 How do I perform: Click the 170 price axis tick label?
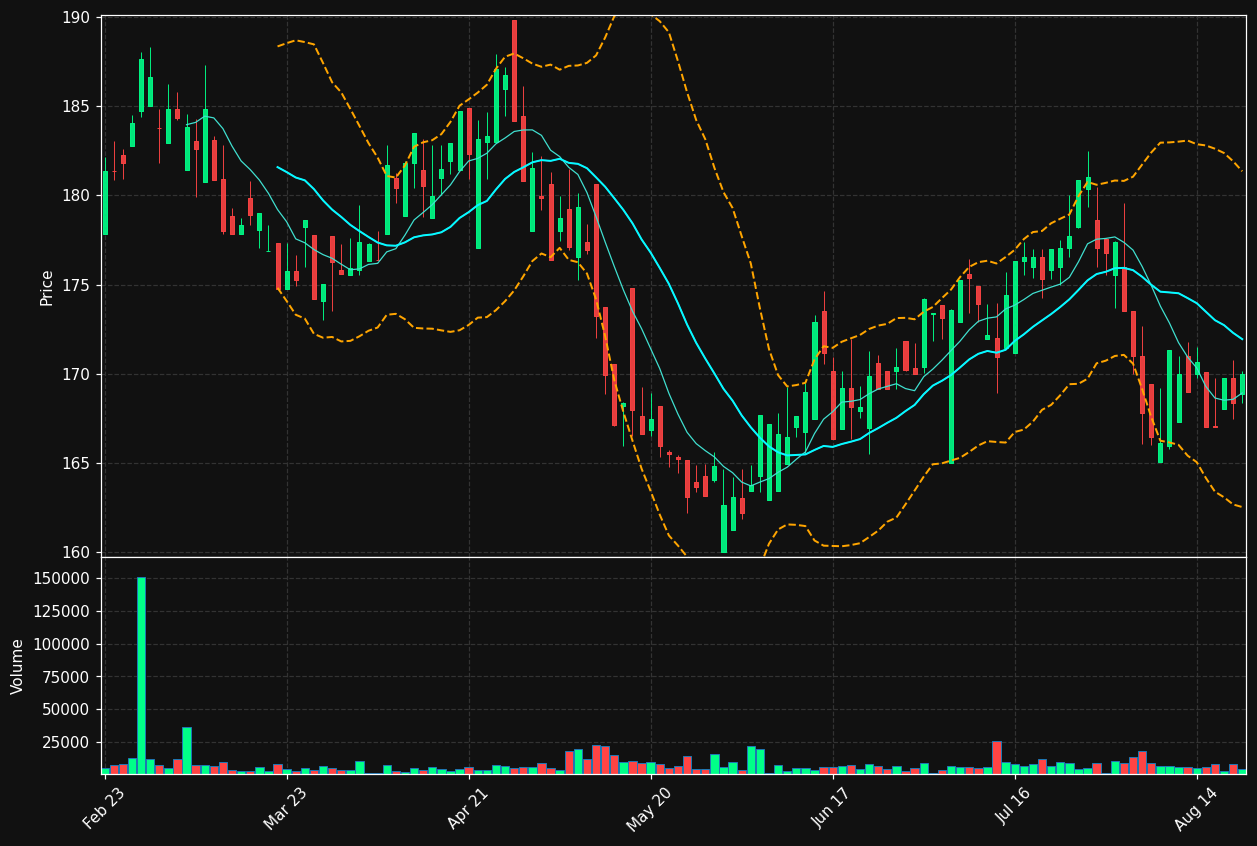tap(75, 374)
